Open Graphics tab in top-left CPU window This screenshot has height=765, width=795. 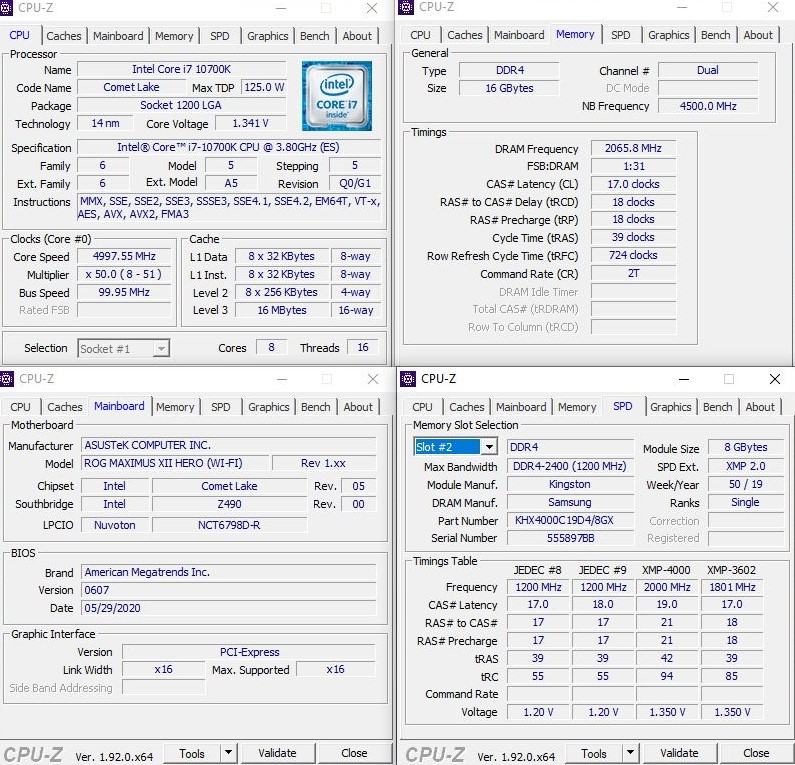(x=267, y=36)
